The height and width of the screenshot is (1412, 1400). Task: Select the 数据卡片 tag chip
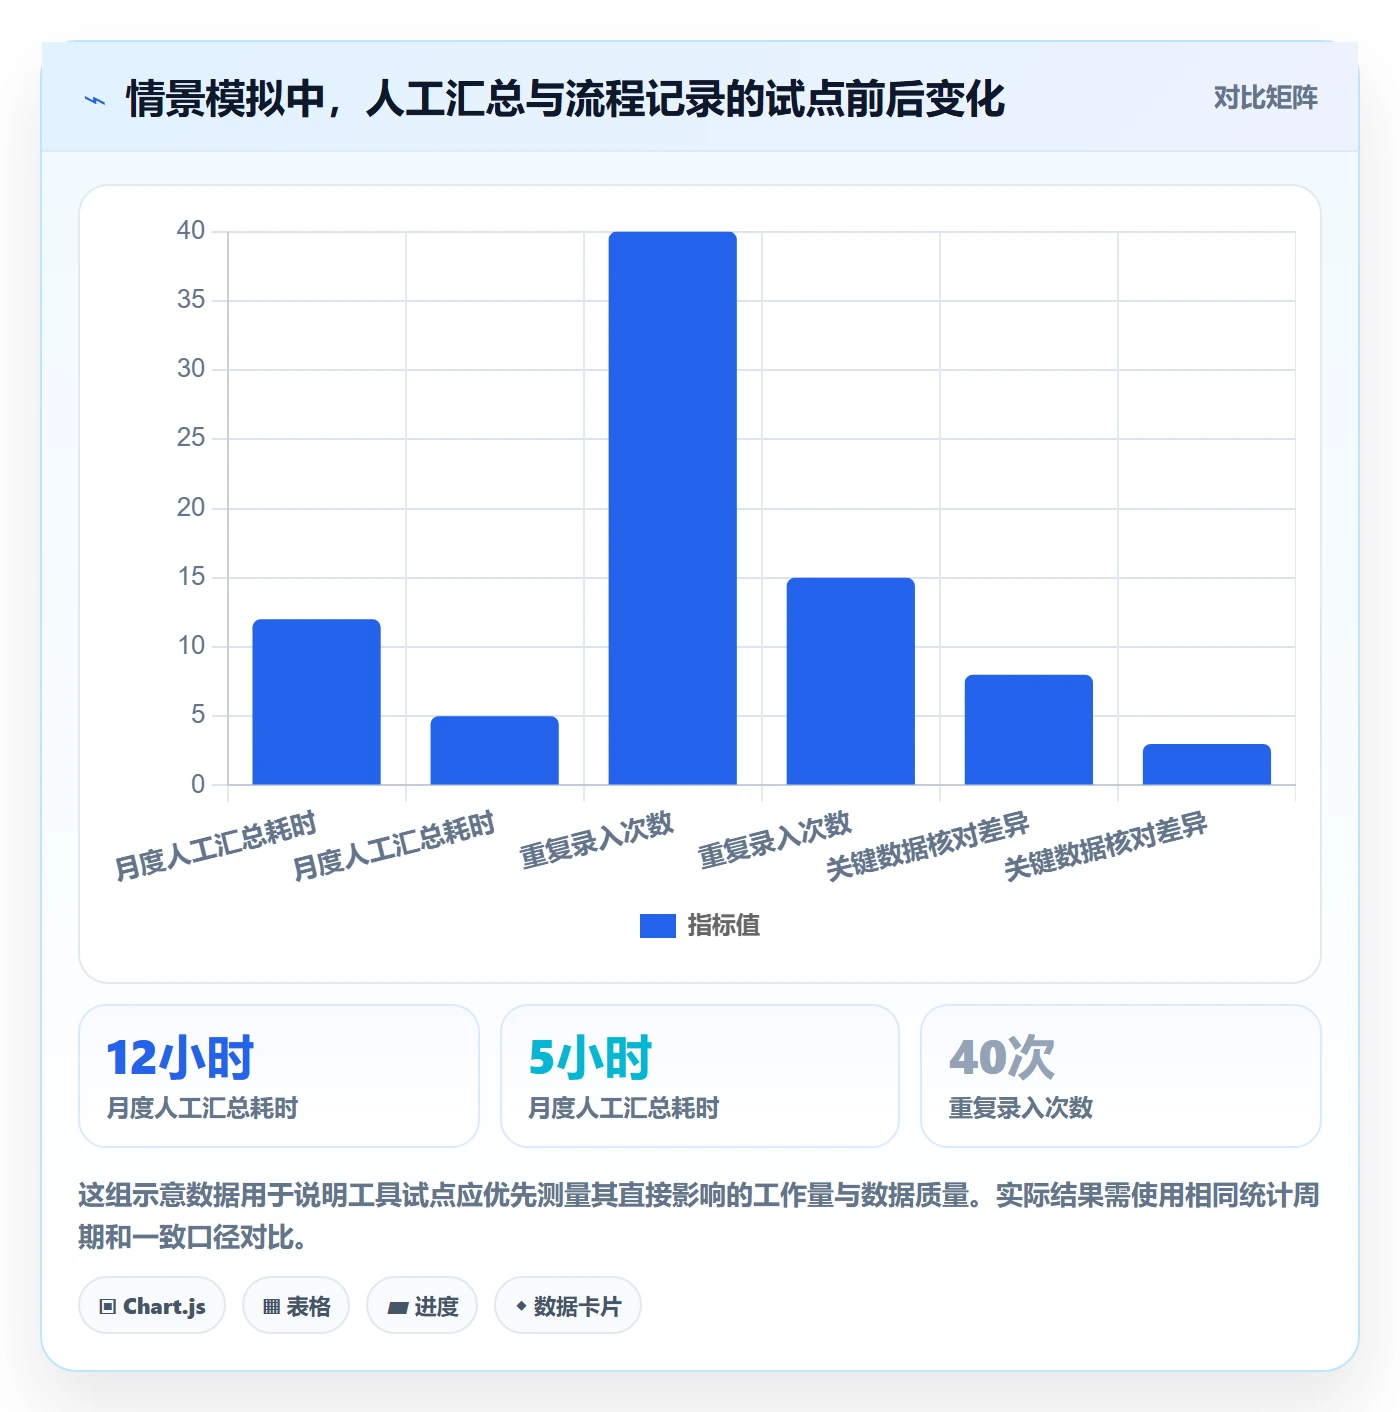point(568,1306)
